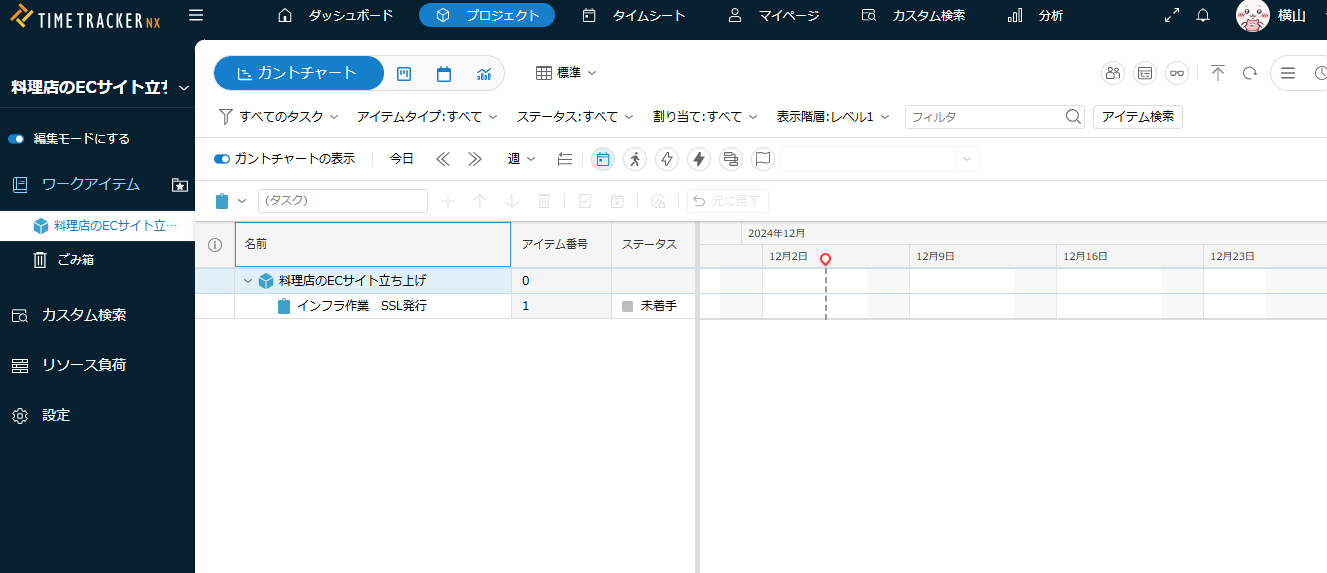
Task: Open ごみ箱 in the sidebar
Action: pyautogui.click(x=76, y=260)
